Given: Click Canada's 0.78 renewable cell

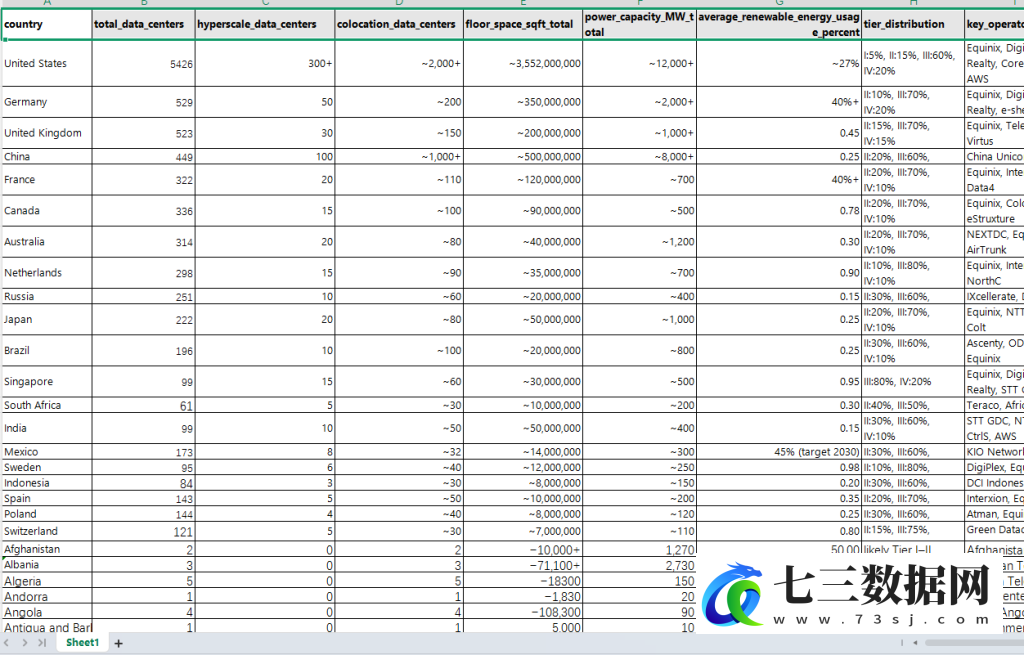Looking at the screenshot, I should (779, 211).
